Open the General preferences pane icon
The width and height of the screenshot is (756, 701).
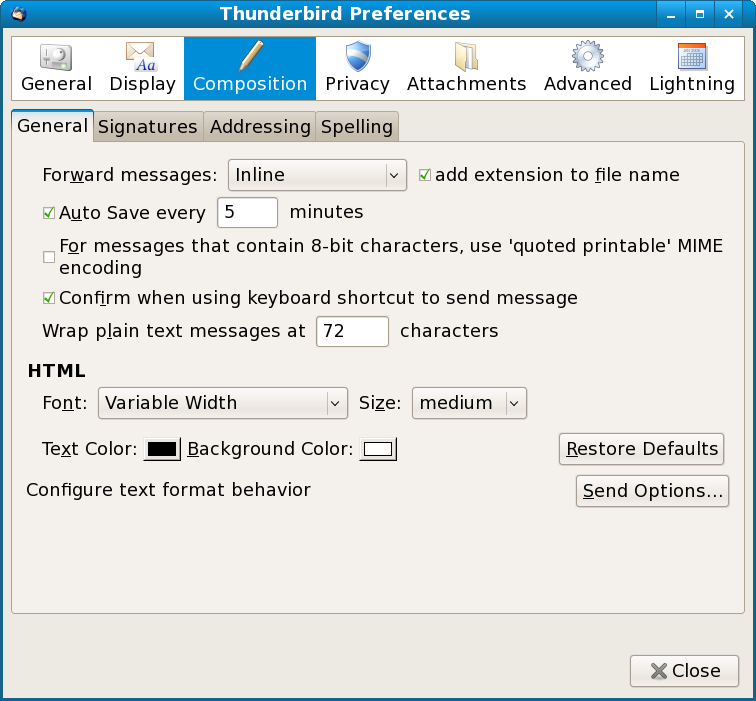click(56, 58)
